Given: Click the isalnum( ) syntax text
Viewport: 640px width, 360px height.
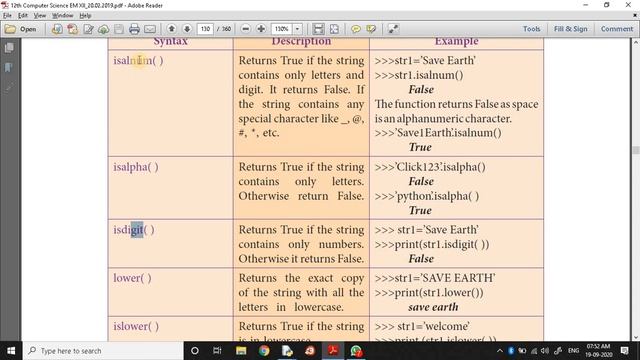Looking at the screenshot, I should click(x=138, y=60).
